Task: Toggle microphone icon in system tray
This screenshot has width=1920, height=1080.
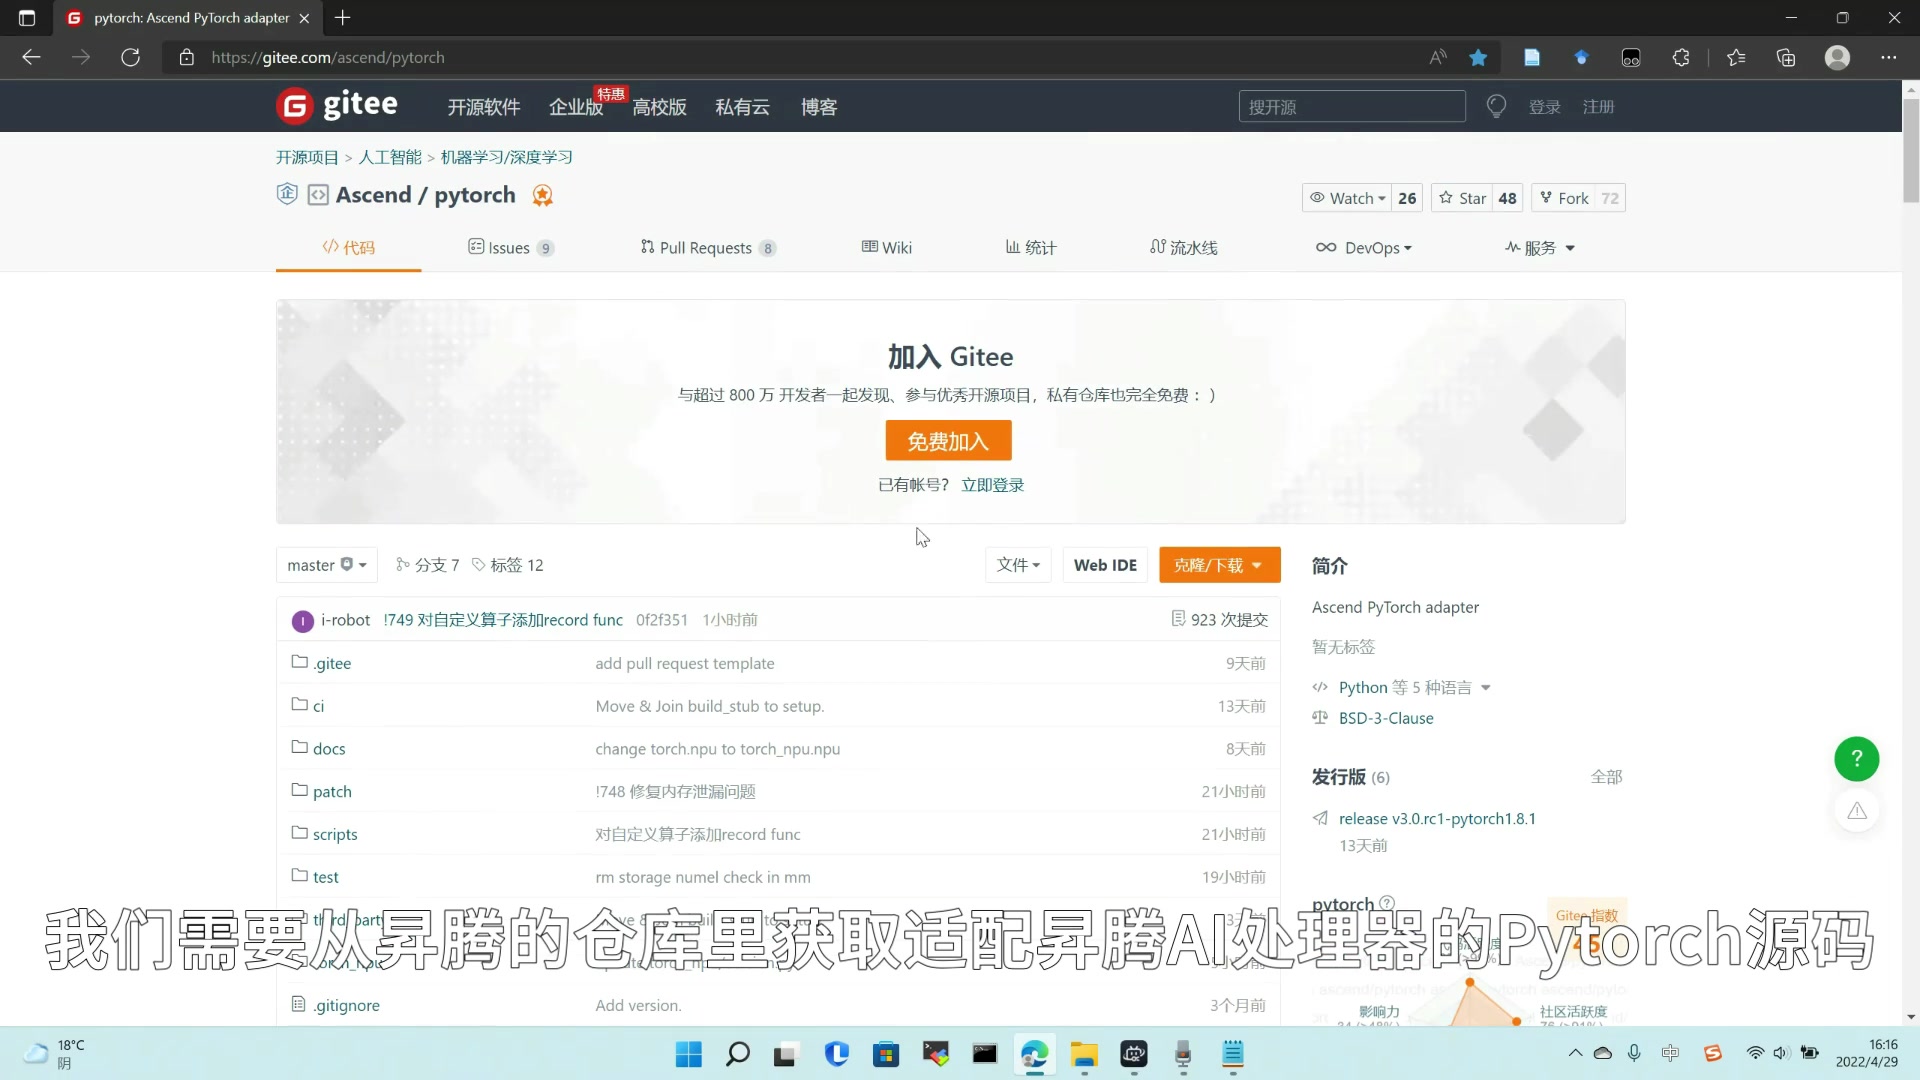Action: (1634, 1053)
